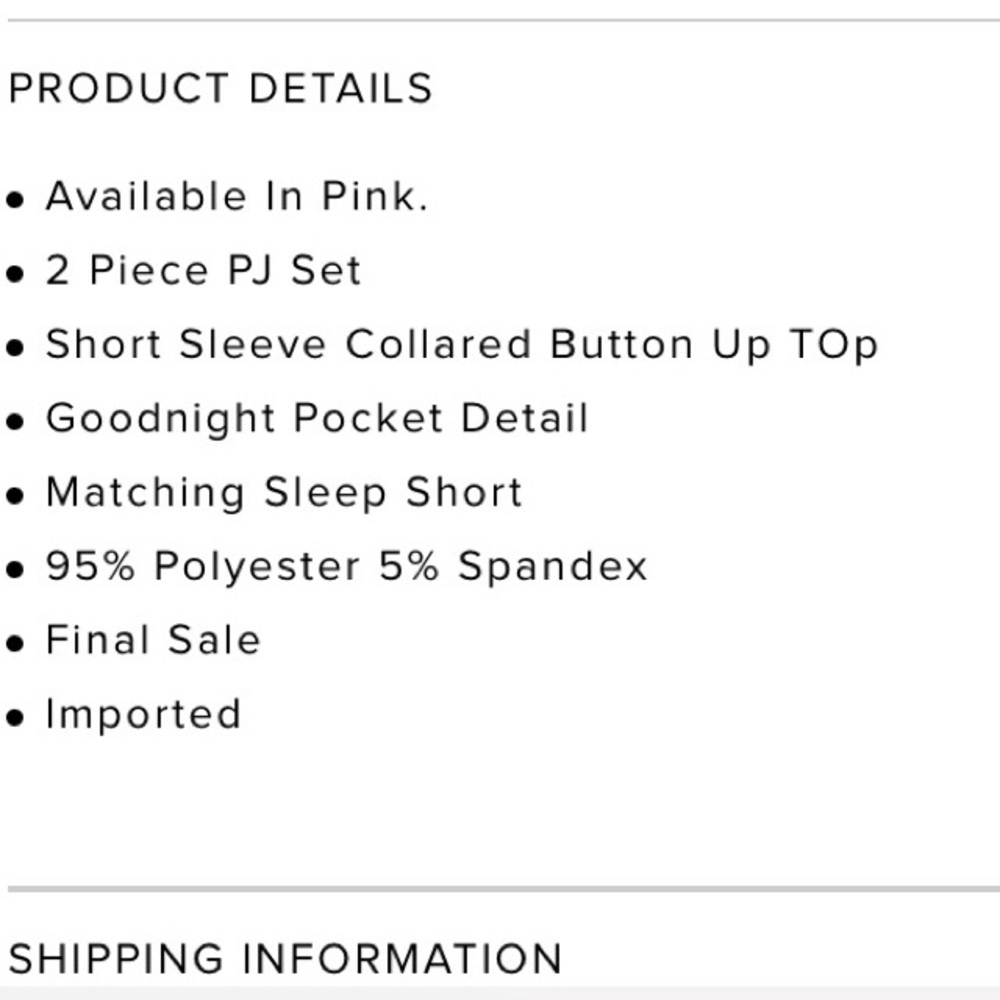
Task: Click the bullet beside "95% Polyester"
Action: click(15, 569)
